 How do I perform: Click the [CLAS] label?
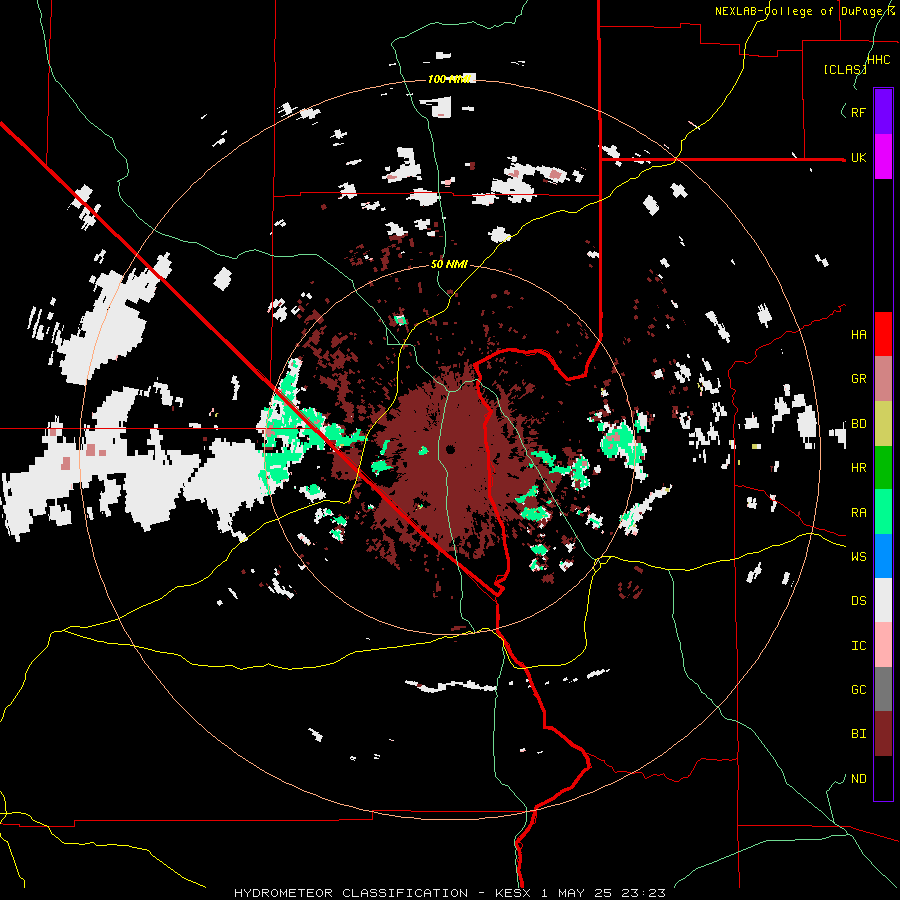point(845,69)
